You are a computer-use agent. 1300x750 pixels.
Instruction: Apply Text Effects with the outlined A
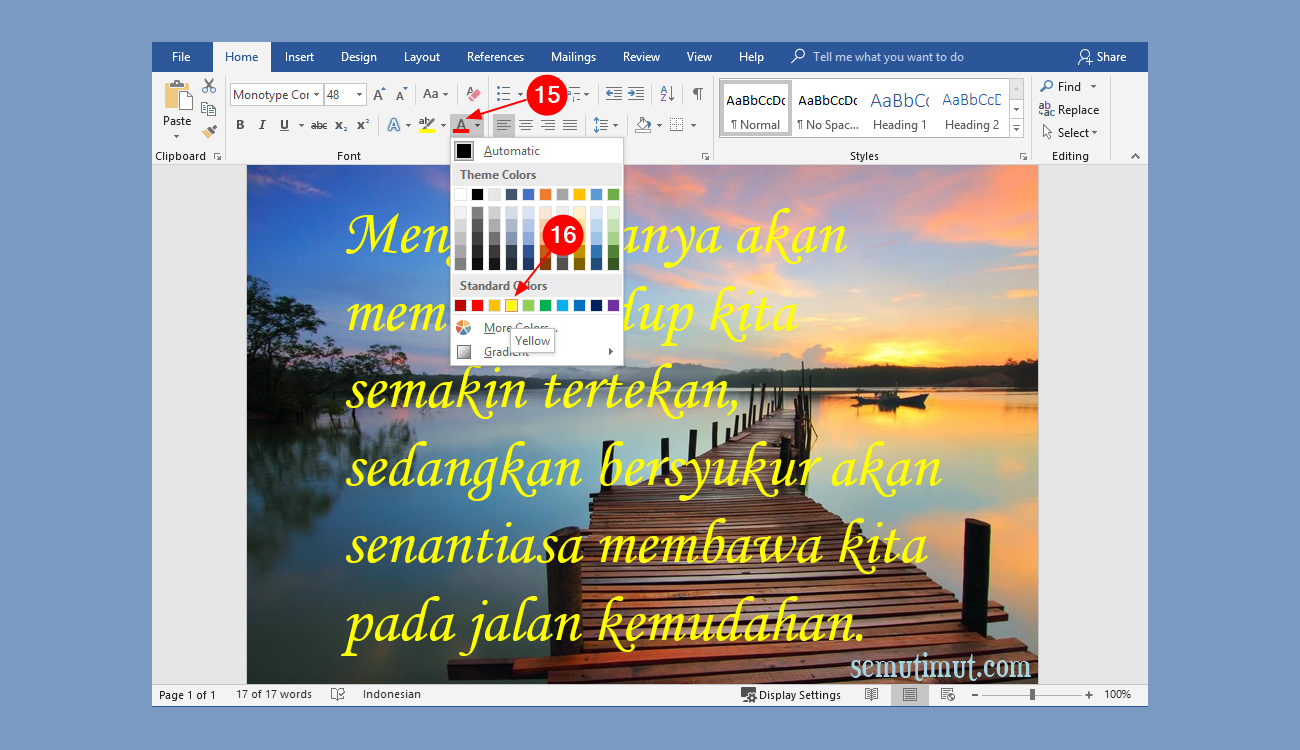(x=394, y=125)
